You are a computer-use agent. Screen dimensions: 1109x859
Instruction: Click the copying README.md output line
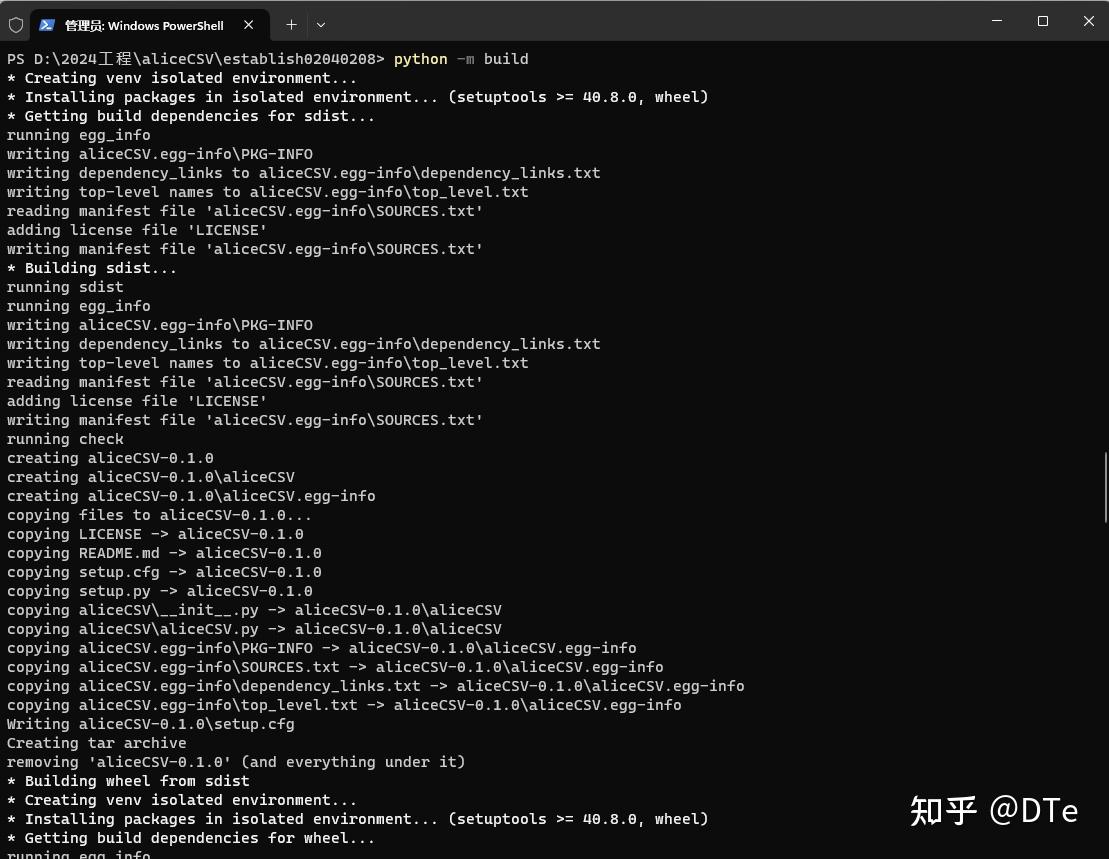click(x=160, y=553)
